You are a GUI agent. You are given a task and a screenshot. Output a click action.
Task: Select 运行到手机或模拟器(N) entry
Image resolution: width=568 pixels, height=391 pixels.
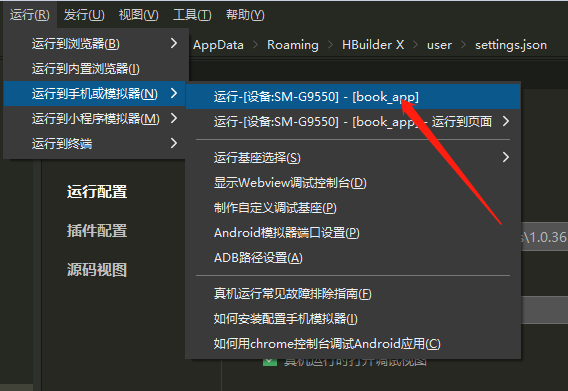pyautogui.click(x=95, y=93)
